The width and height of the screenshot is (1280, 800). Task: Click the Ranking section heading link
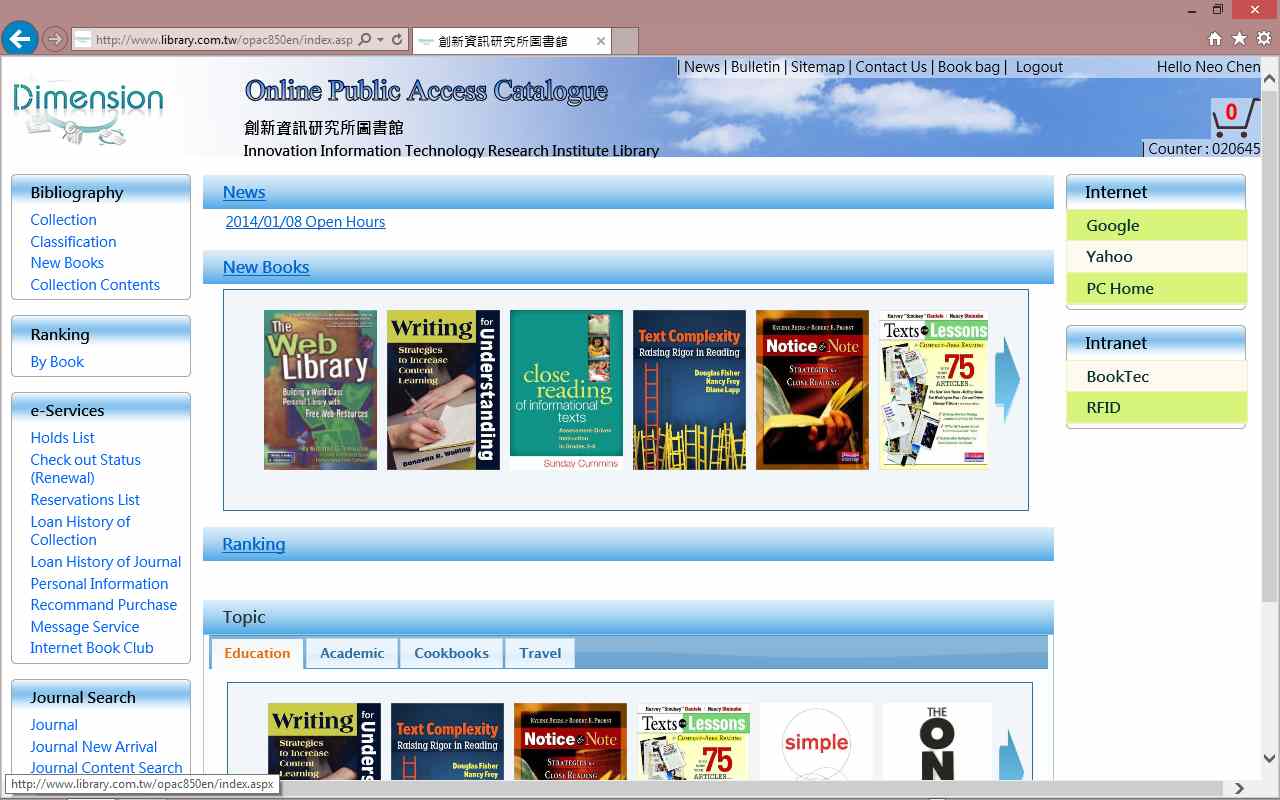[254, 544]
